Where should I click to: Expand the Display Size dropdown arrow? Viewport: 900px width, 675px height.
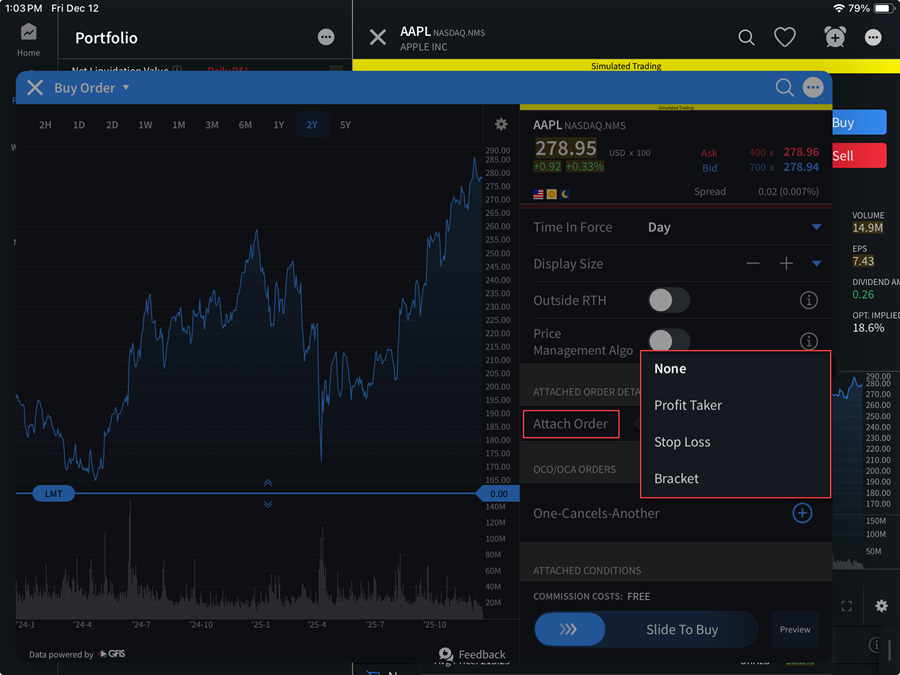pyautogui.click(x=816, y=264)
